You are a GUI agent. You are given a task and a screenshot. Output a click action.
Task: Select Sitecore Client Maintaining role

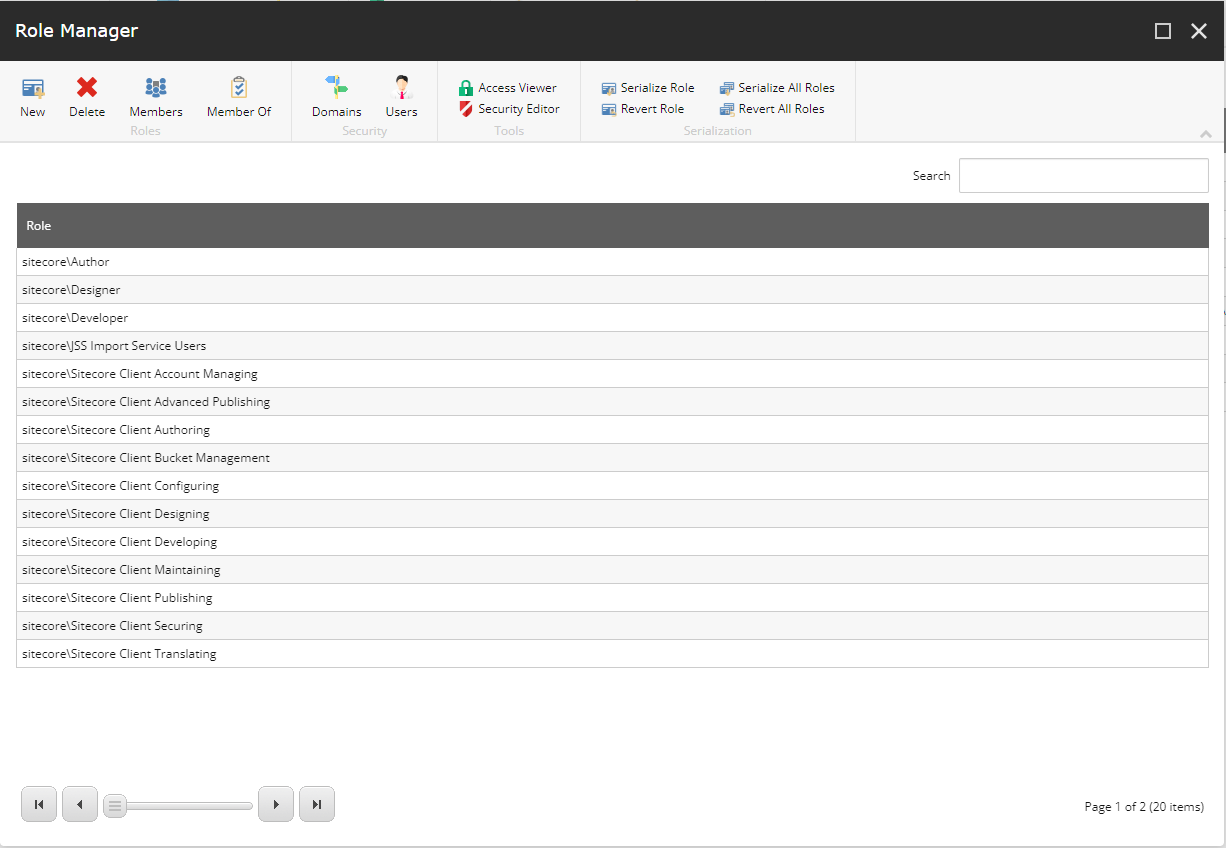613,570
